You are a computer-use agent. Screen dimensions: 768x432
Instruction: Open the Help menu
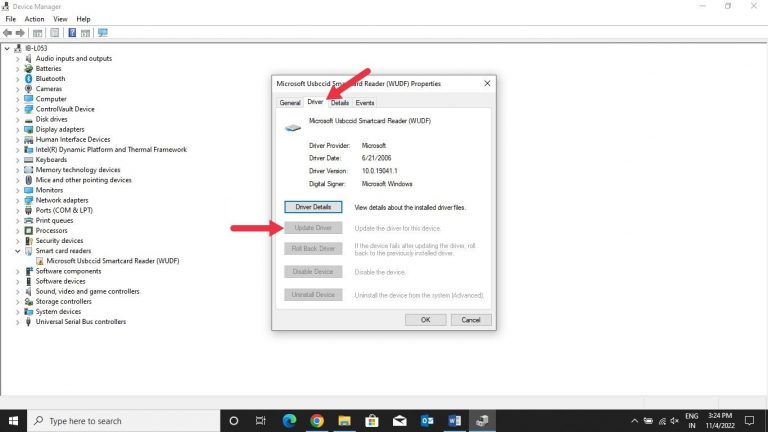pyautogui.click(x=83, y=19)
